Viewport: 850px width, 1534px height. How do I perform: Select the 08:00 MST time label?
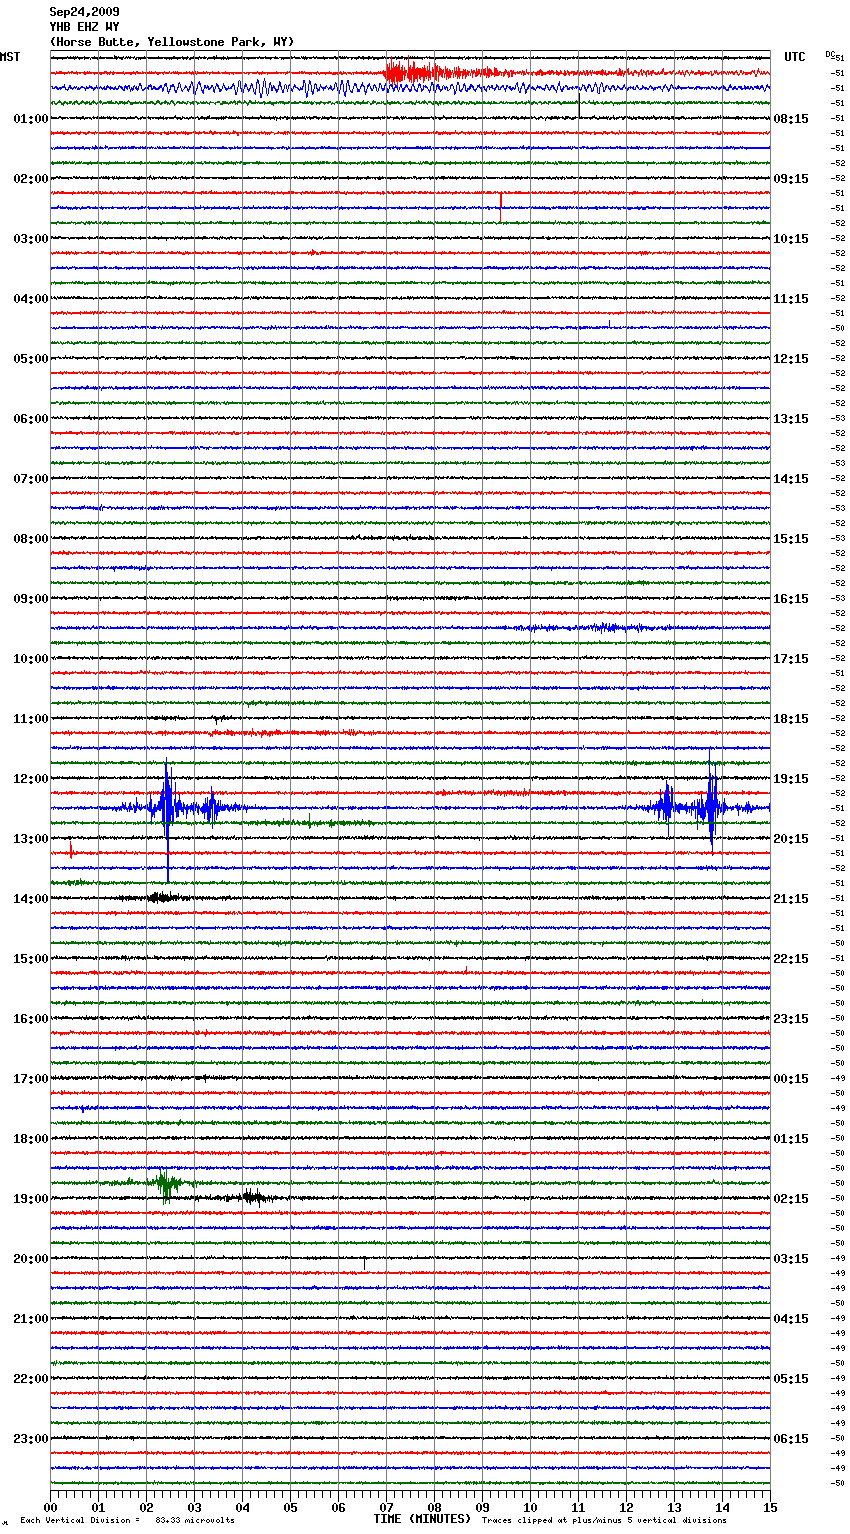[31, 539]
